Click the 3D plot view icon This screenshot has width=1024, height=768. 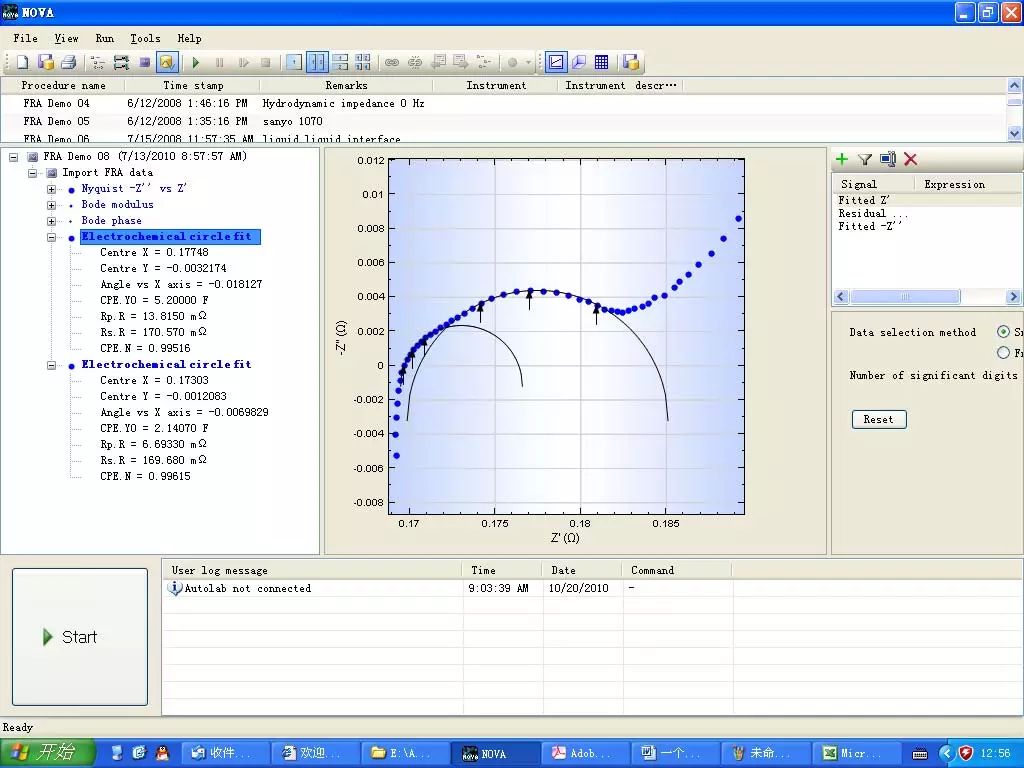click(579, 62)
